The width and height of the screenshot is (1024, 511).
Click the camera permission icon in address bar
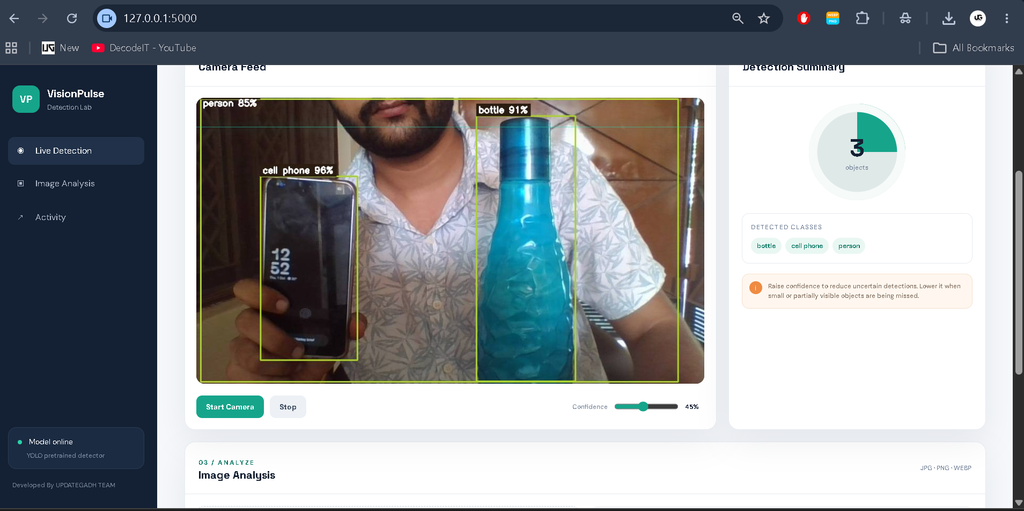coord(106,18)
